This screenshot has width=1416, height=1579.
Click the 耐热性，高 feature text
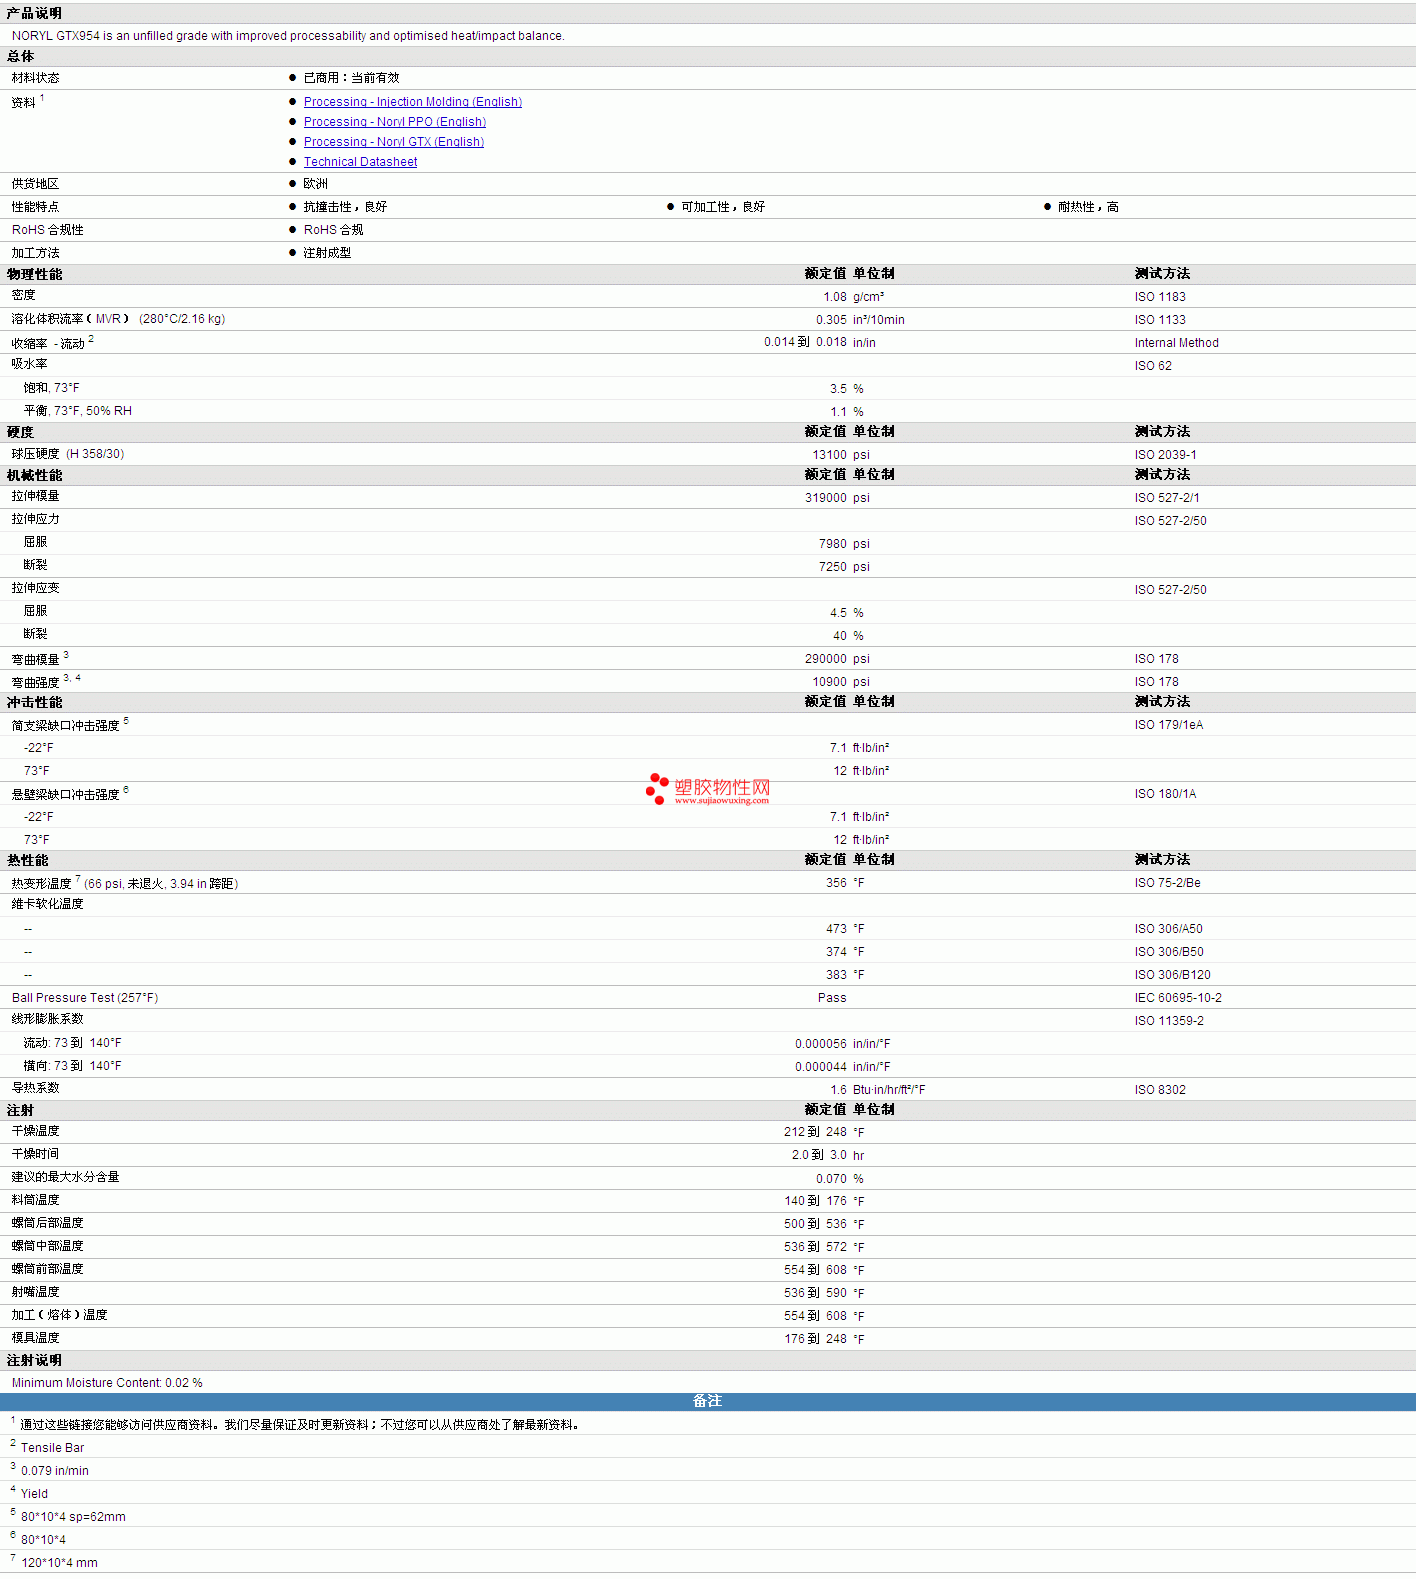coord(1088,207)
